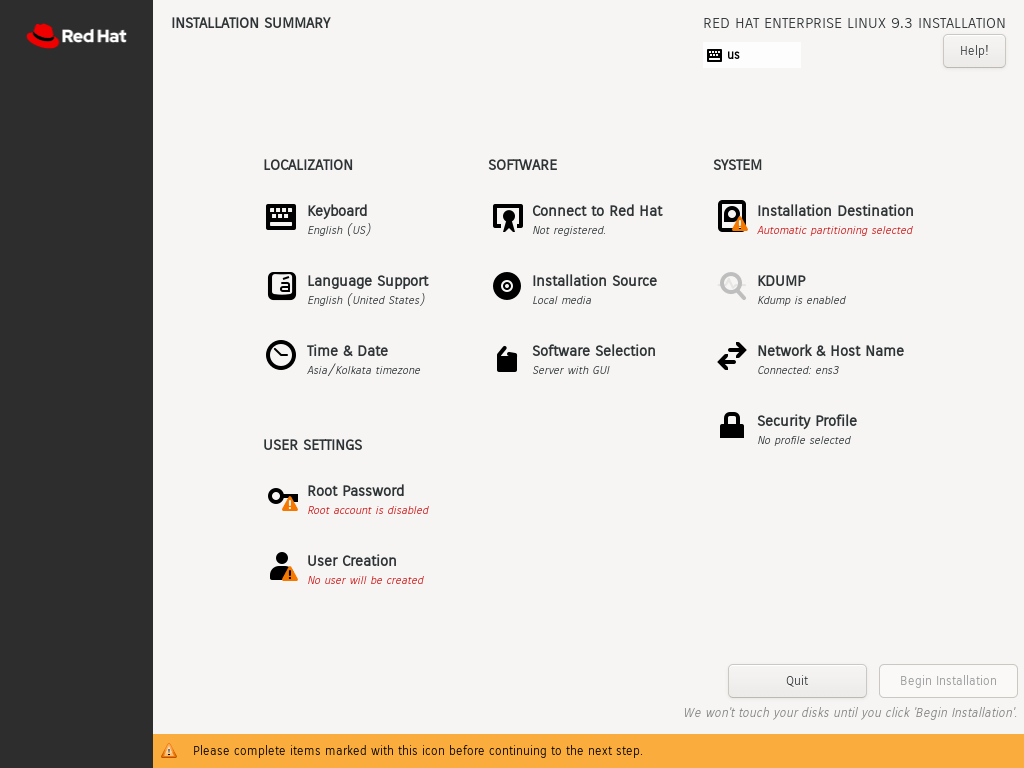Click the "Please complete items marked" warning message

(x=418, y=751)
